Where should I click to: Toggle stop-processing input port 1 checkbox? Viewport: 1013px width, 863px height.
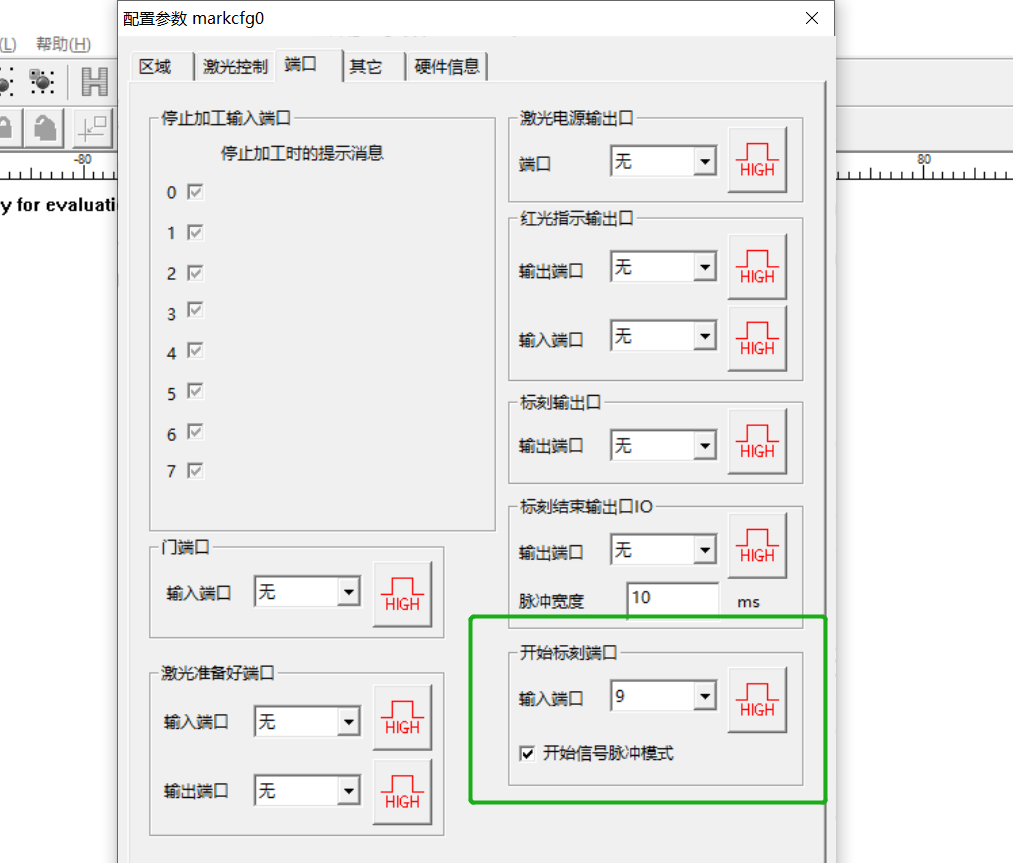[195, 233]
